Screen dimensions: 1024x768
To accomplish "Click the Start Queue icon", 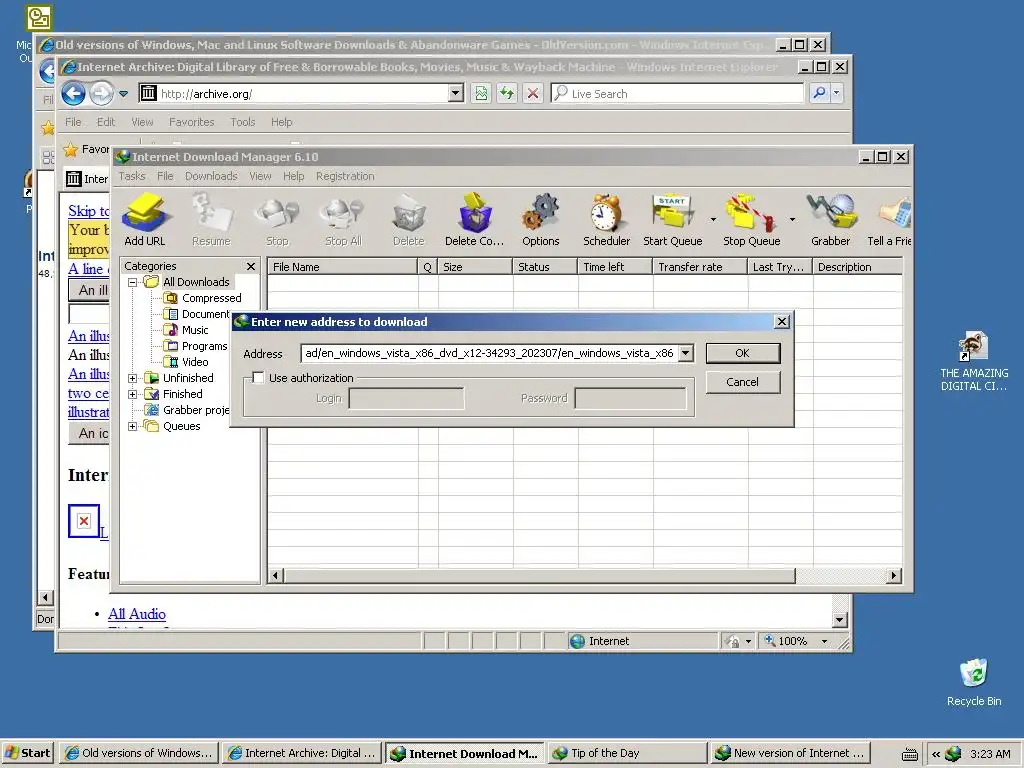I will 673,219.
